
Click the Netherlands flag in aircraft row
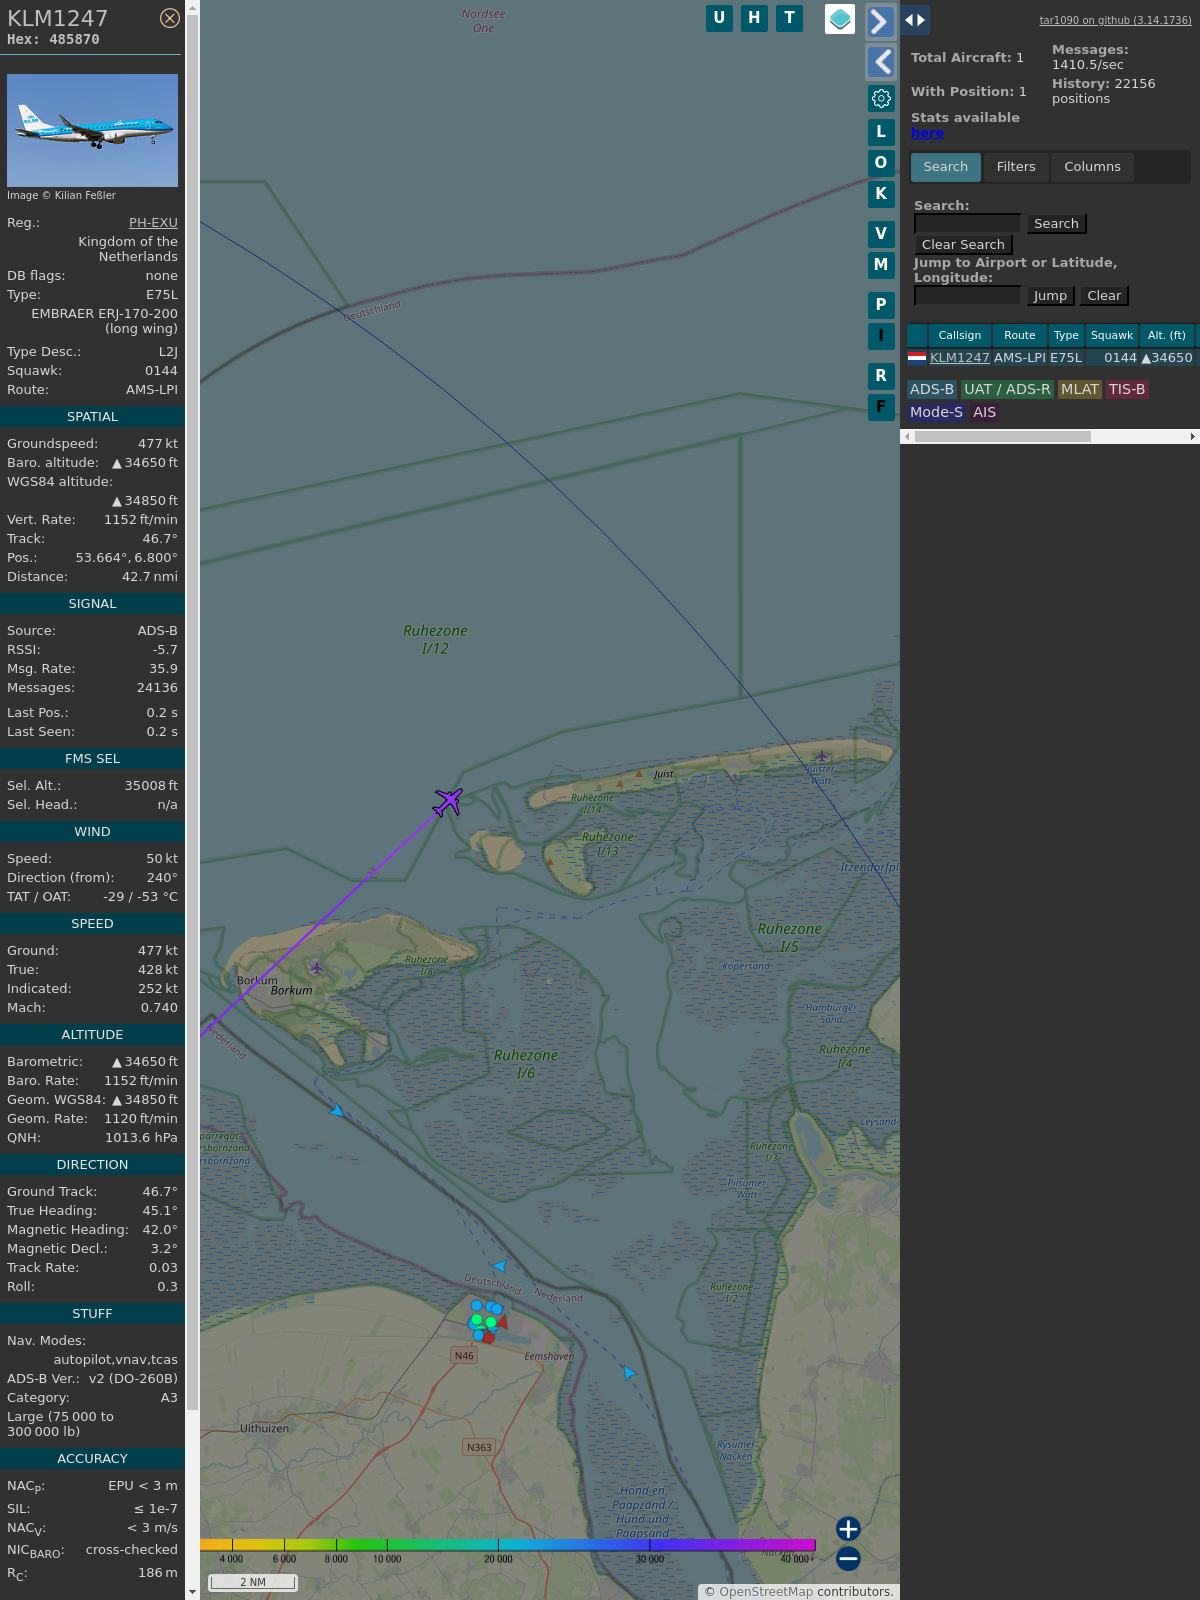917,357
